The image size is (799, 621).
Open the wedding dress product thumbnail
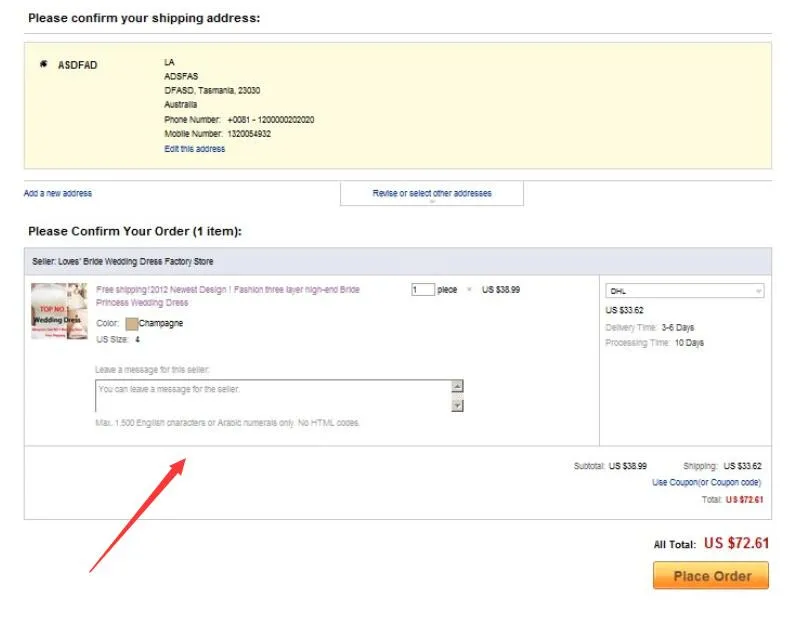click(60, 311)
